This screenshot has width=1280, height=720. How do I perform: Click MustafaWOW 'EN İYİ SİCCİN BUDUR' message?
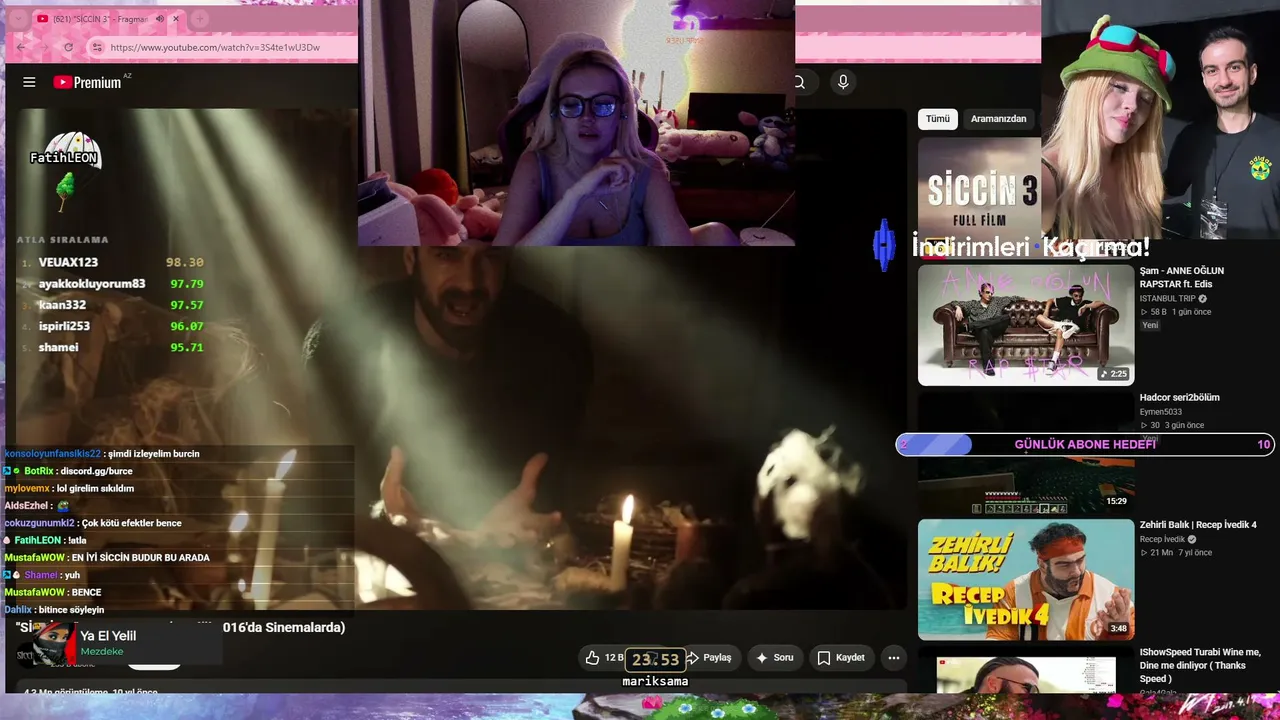107,557
